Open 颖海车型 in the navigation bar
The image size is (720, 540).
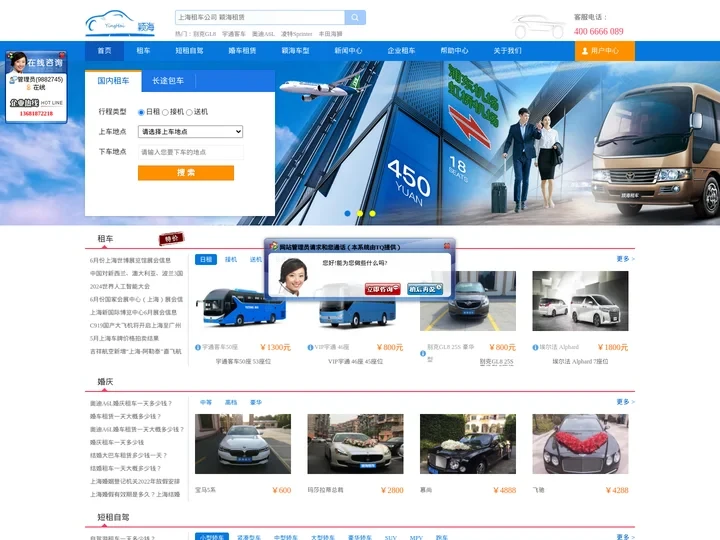point(295,51)
